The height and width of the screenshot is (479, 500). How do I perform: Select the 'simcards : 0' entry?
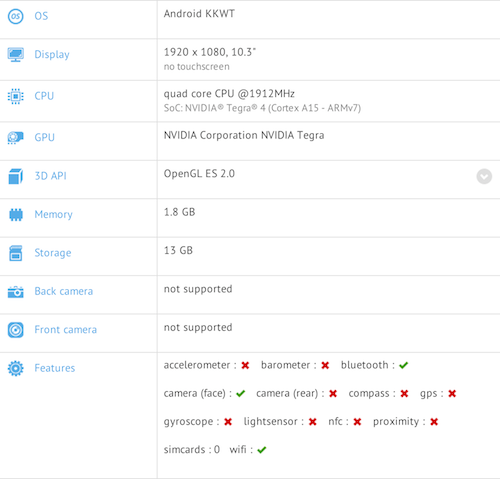pos(192,450)
